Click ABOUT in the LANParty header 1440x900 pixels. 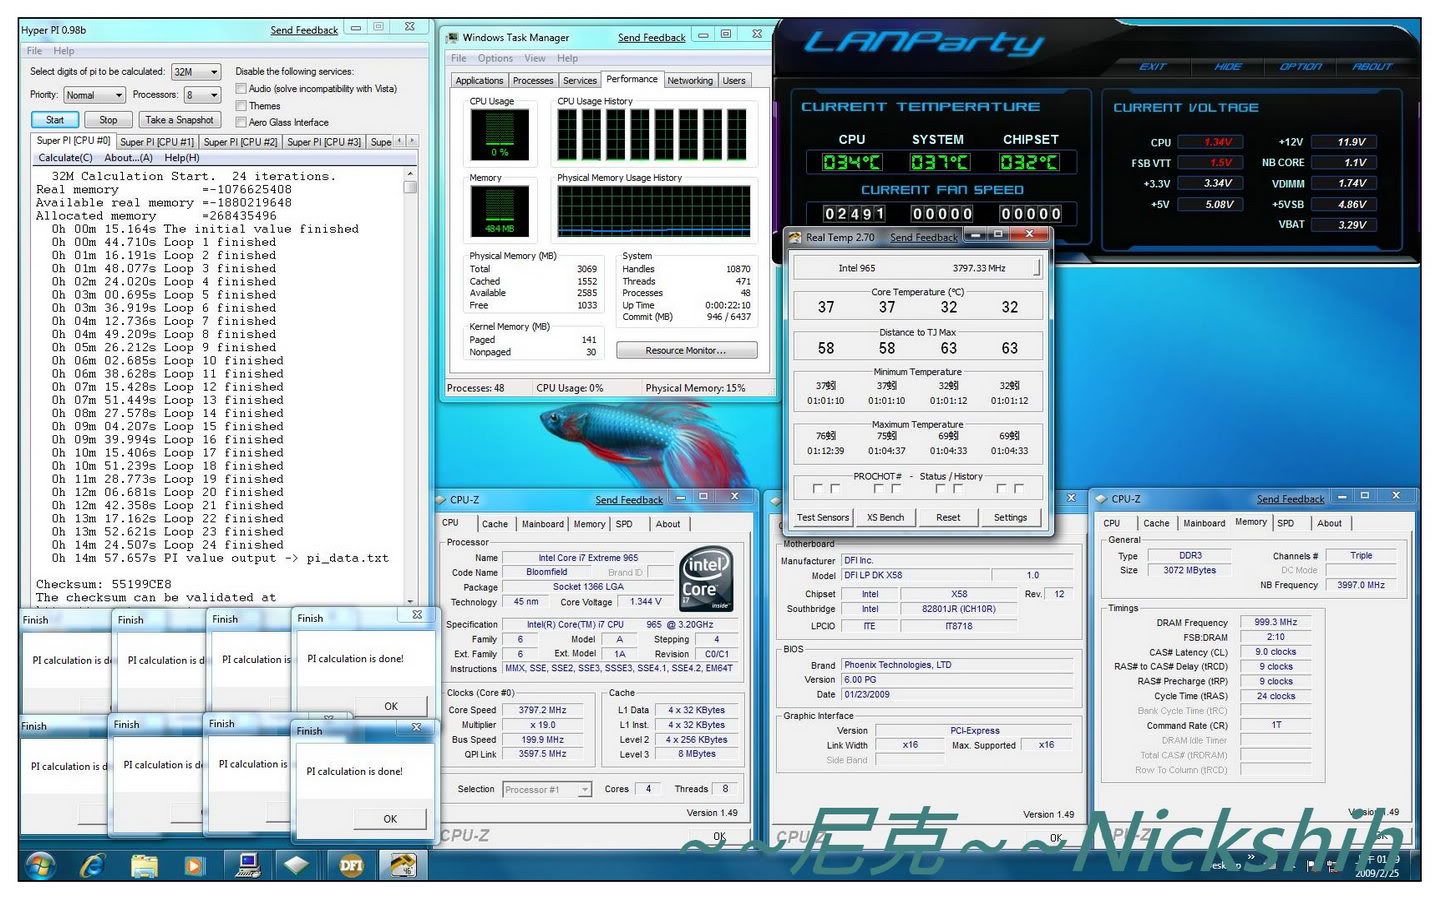[x=1372, y=66]
